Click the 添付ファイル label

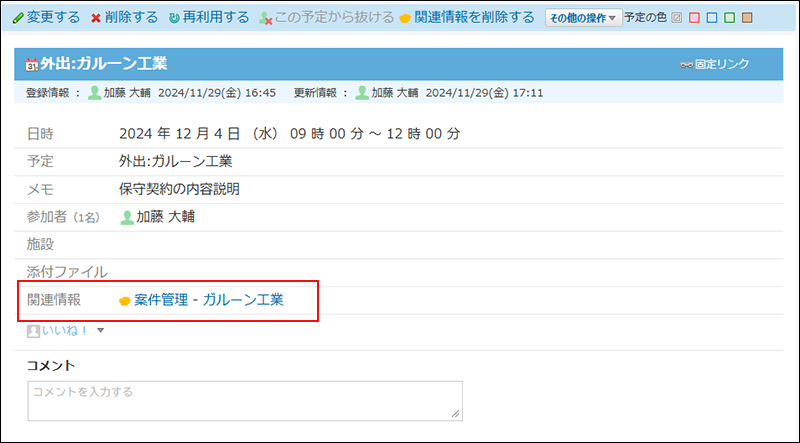coord(67,272)
